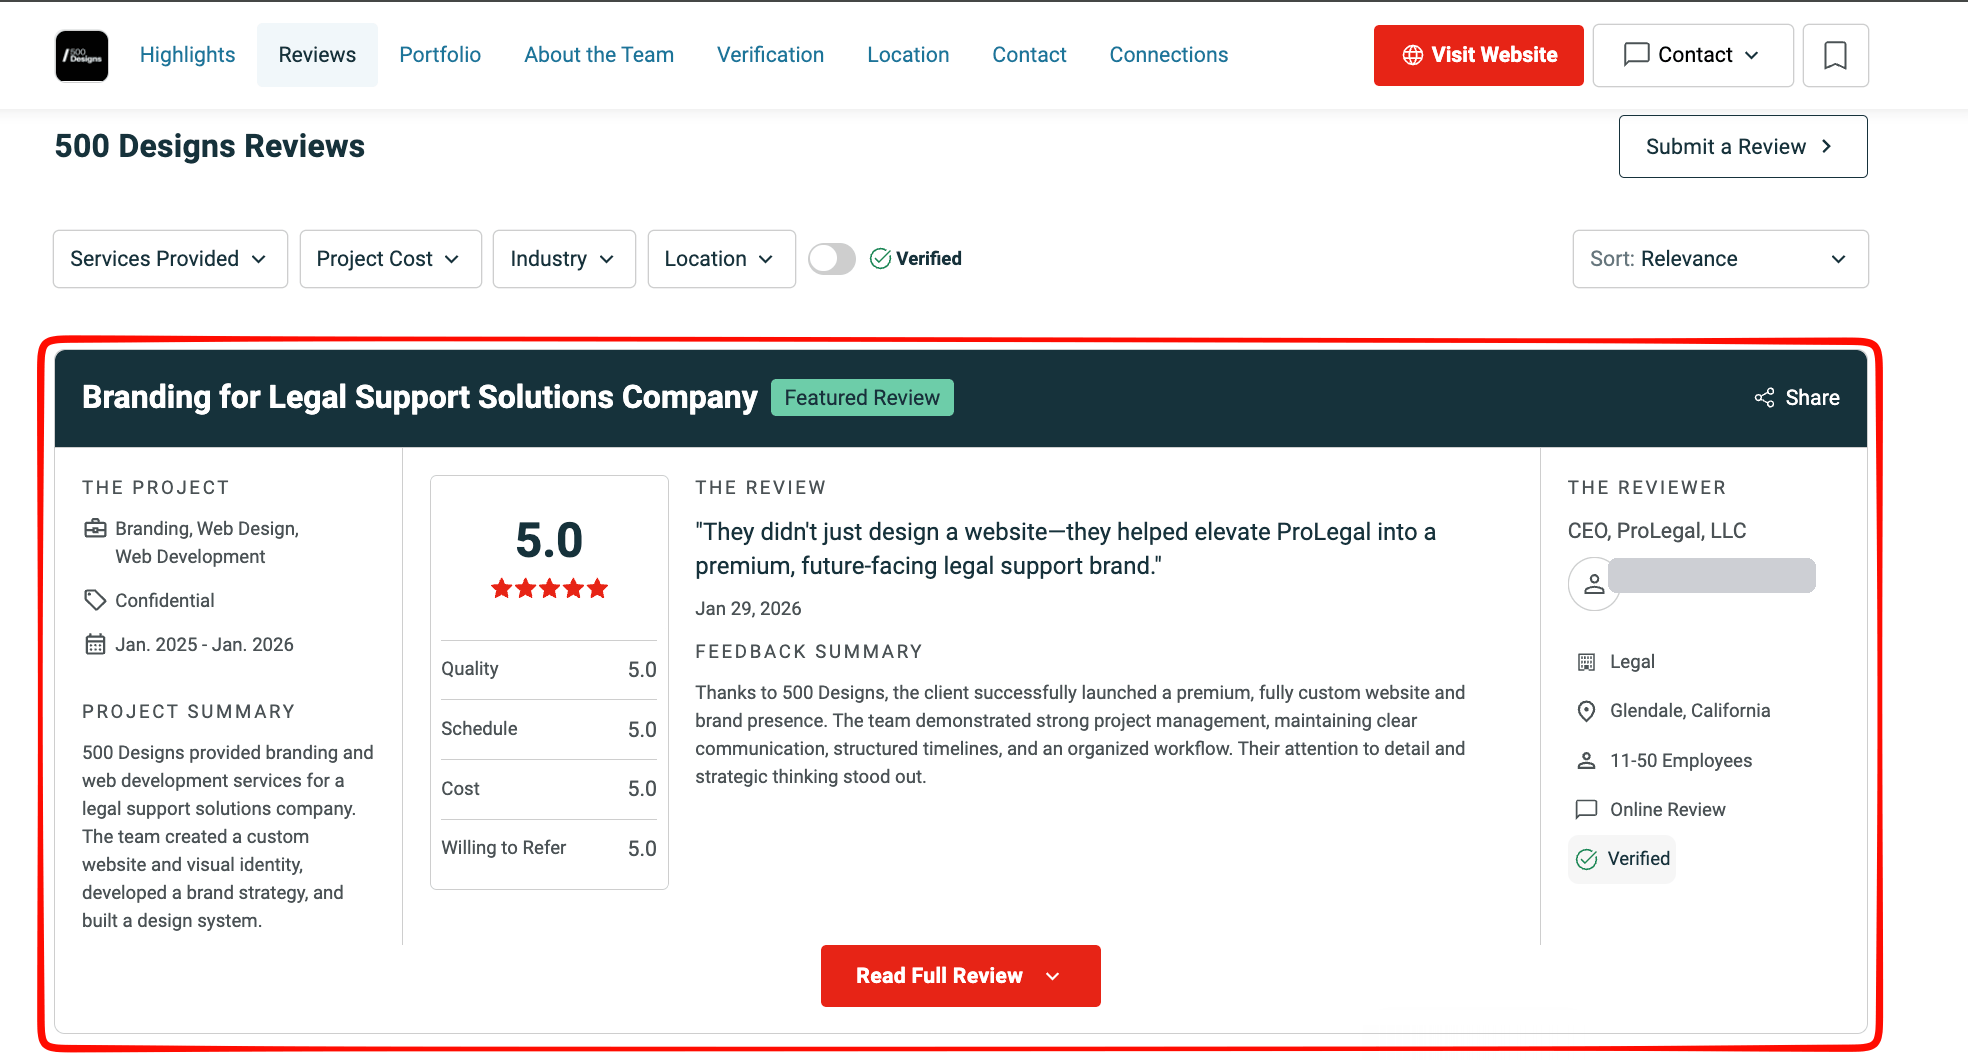1968x1060 pixels.
Task: Click the Legal industry text
Action: [1632, 662]
